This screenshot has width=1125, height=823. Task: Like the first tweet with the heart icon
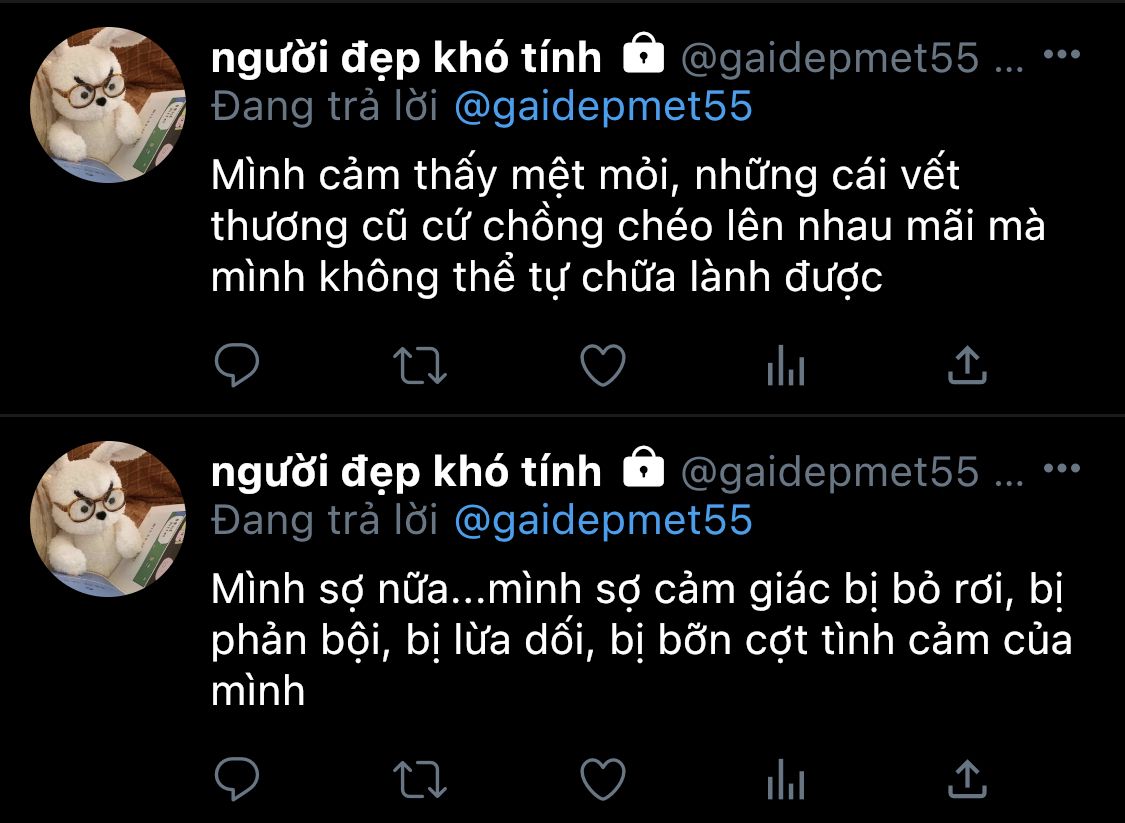click(x=603, y=365)
